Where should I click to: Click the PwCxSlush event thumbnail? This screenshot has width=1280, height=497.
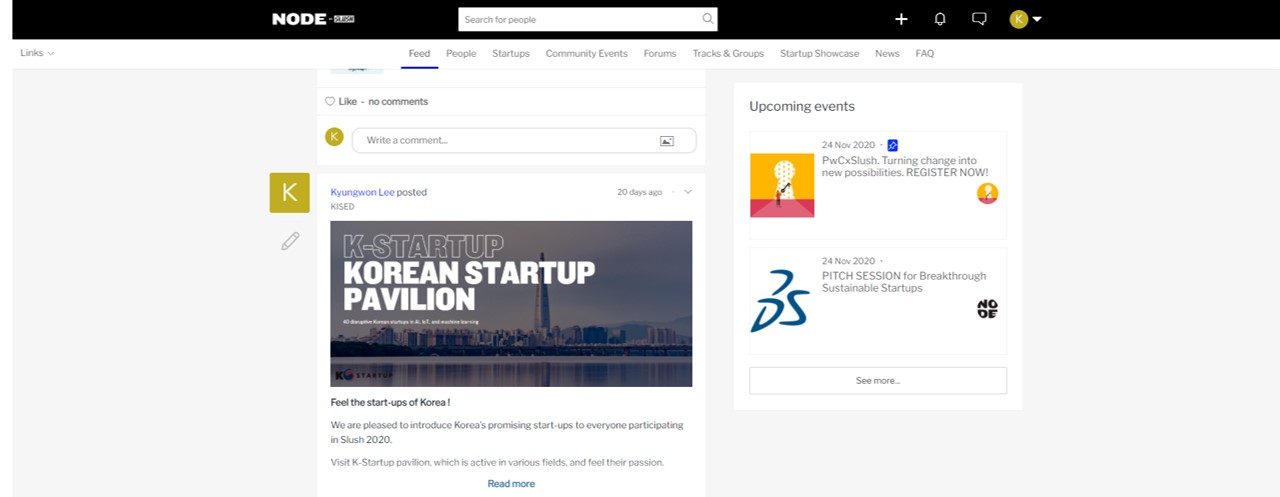coord(782,185)
